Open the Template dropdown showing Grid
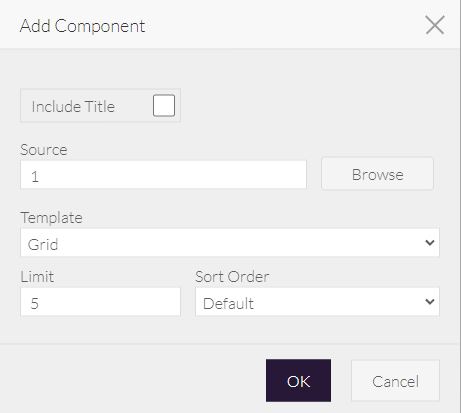The width and height of the screenshot is (461, 413). point(230,243)
